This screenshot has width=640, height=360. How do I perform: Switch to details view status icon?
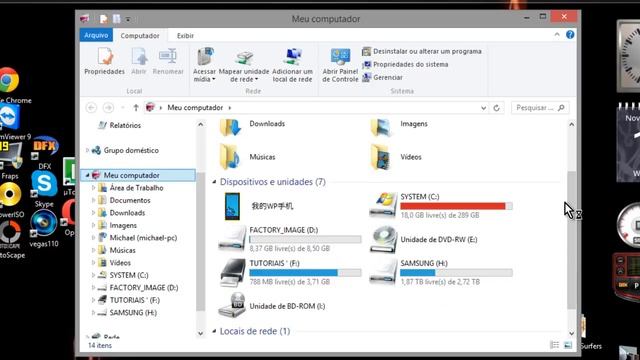click(x=555, y=345)
